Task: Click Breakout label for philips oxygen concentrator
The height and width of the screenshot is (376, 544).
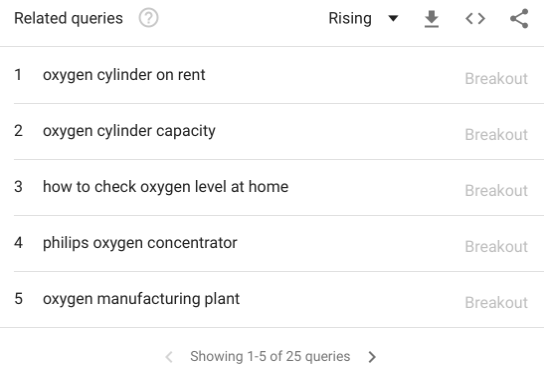Action: click(496, 247)
